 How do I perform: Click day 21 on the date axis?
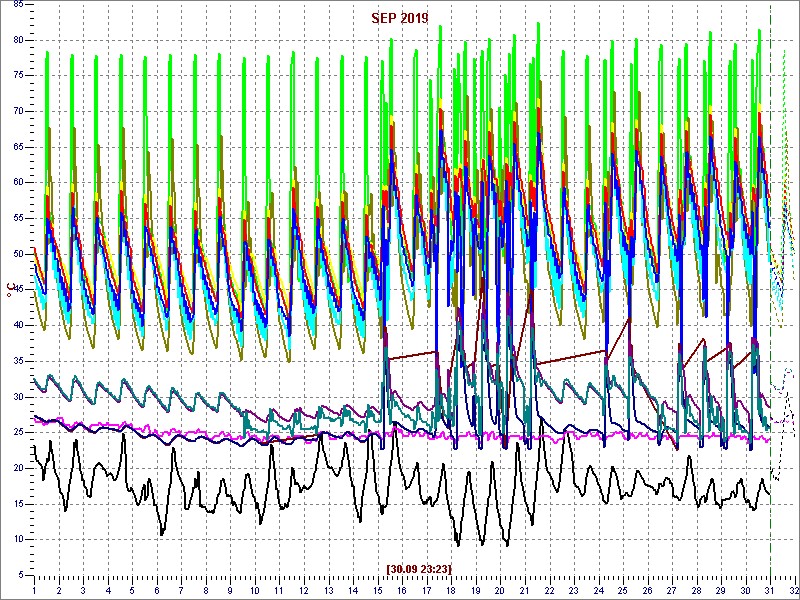[x=524, y=591]
